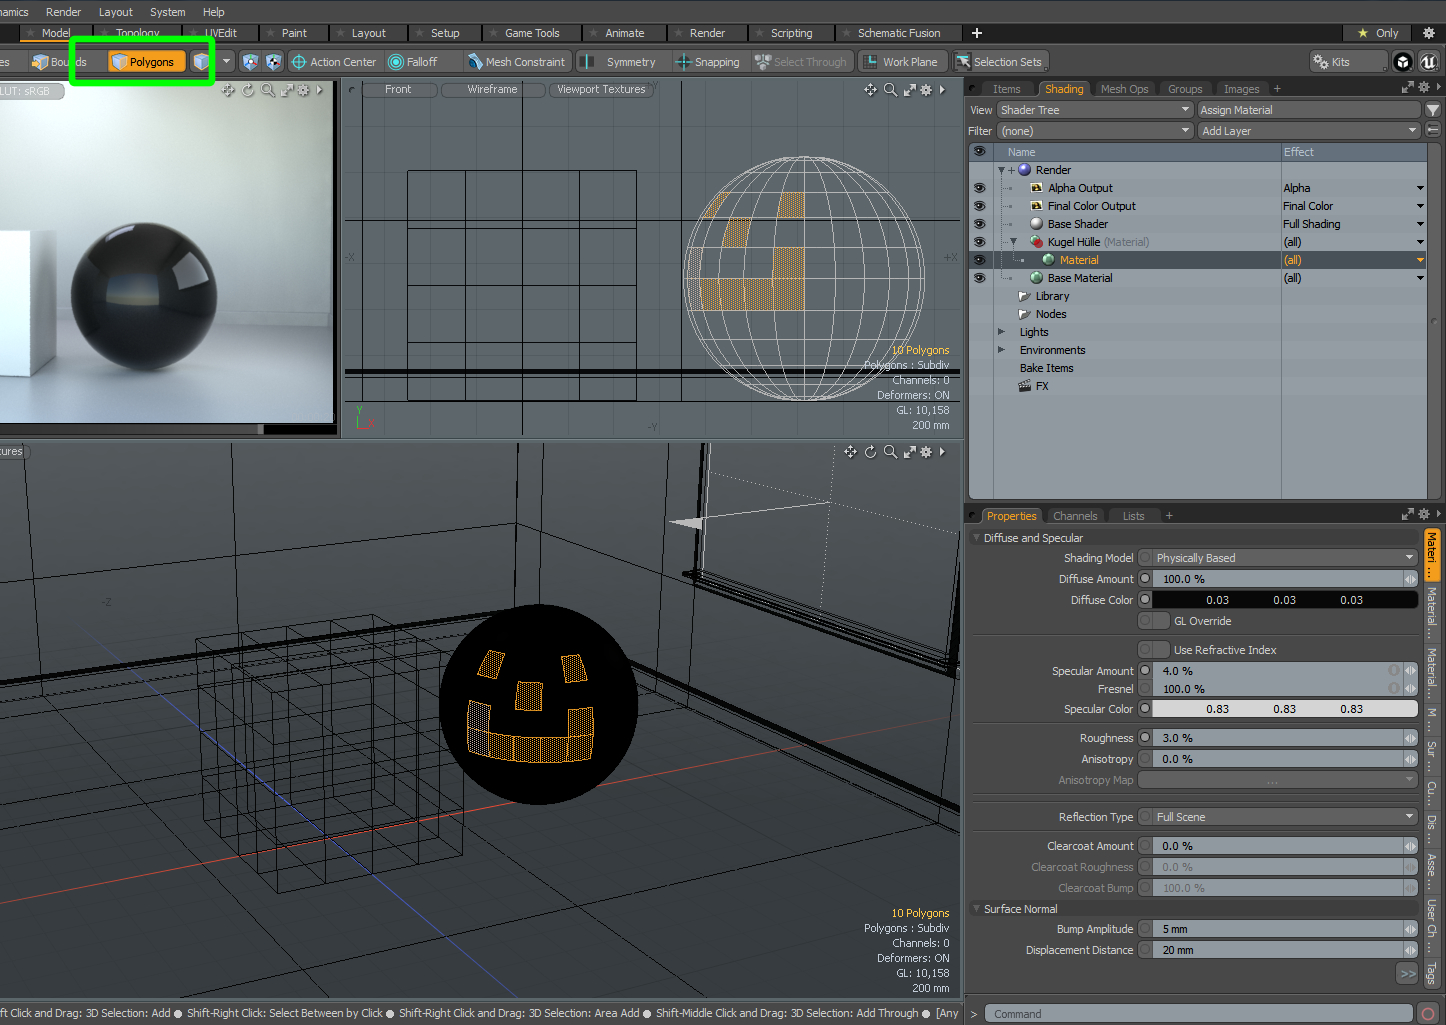The height and width of the screenshot is (1025, 1446).
Task: Open the System menu
Action: click(167, 12)
